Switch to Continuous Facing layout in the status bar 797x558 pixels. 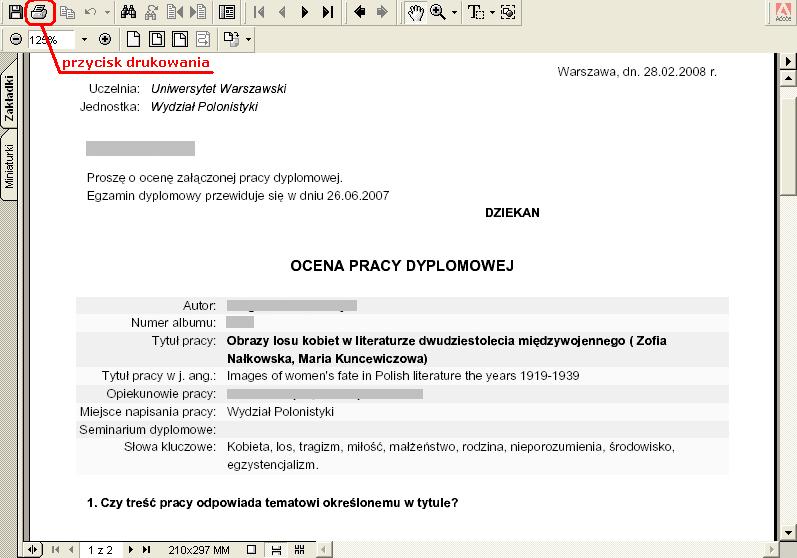pyautogui.click(x=299, y=549)
